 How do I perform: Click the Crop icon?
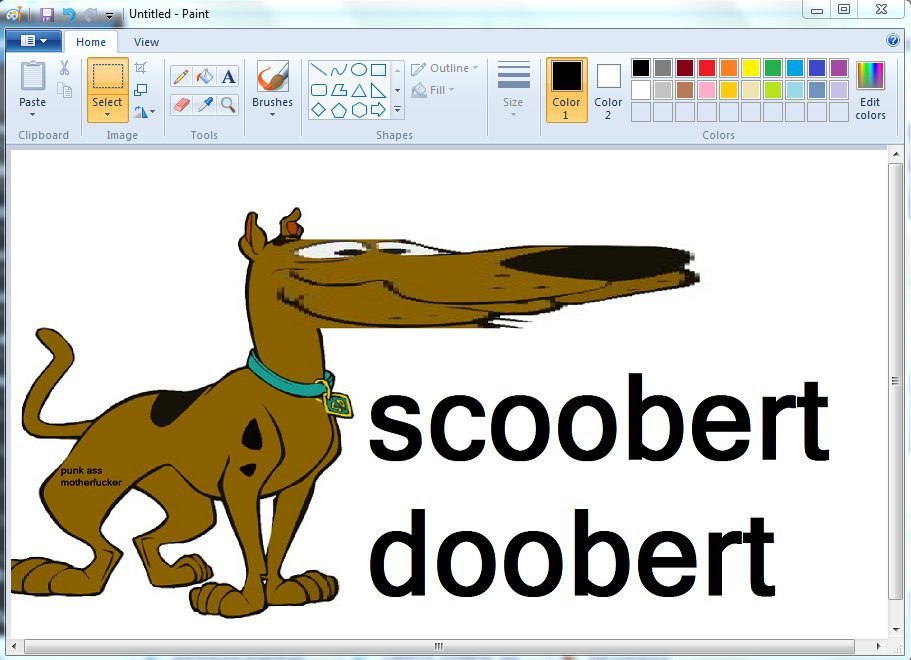tap(141, 68)
